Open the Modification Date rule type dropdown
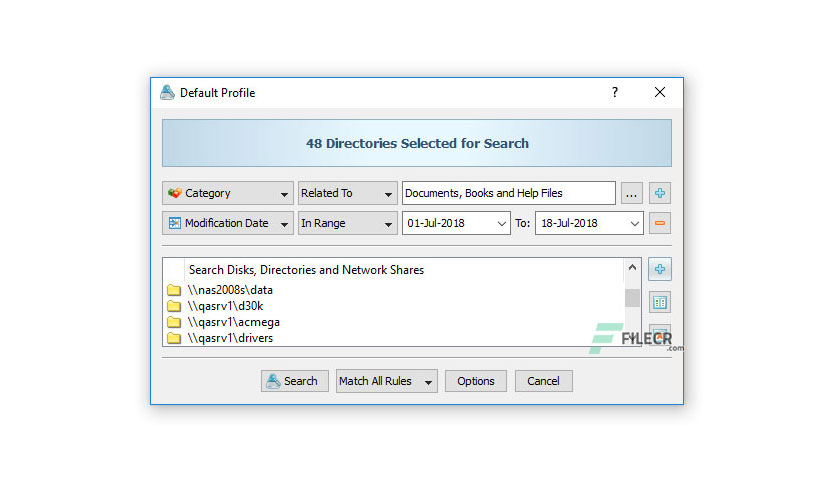Image resolution: width=836 pixels, height=484 pixels. [228, 223]
